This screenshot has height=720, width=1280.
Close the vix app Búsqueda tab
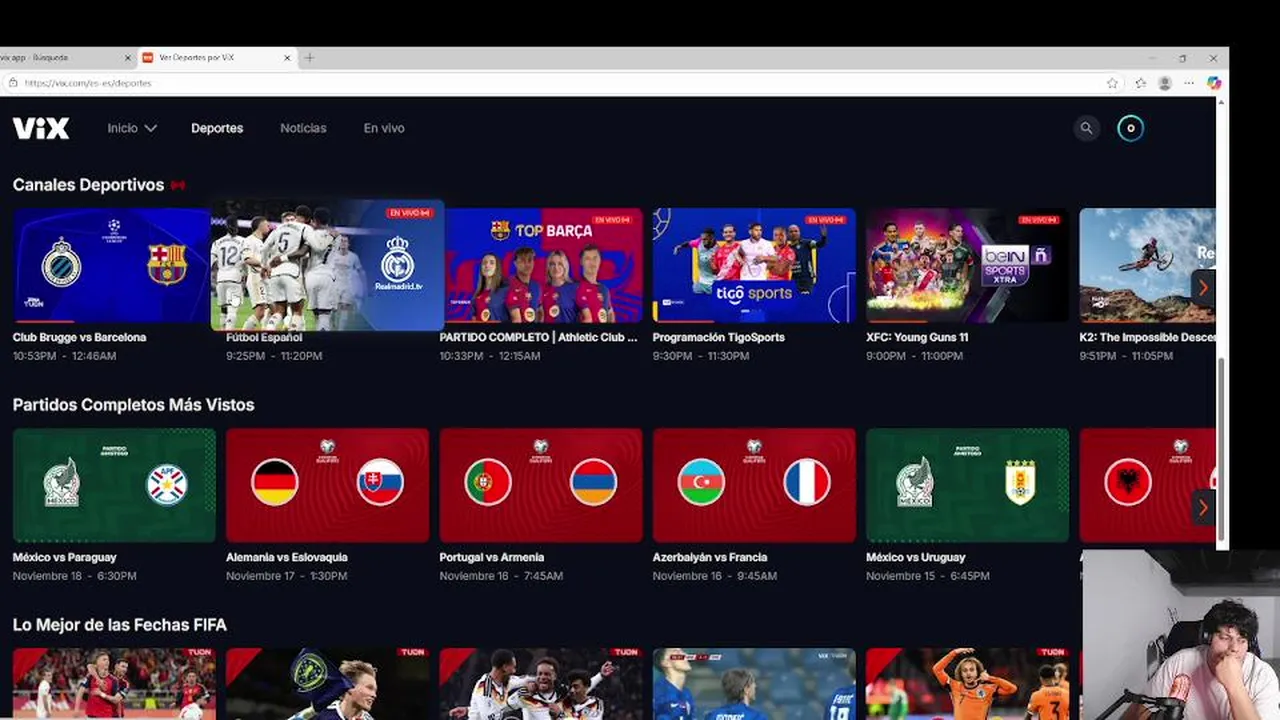[127, 58]
